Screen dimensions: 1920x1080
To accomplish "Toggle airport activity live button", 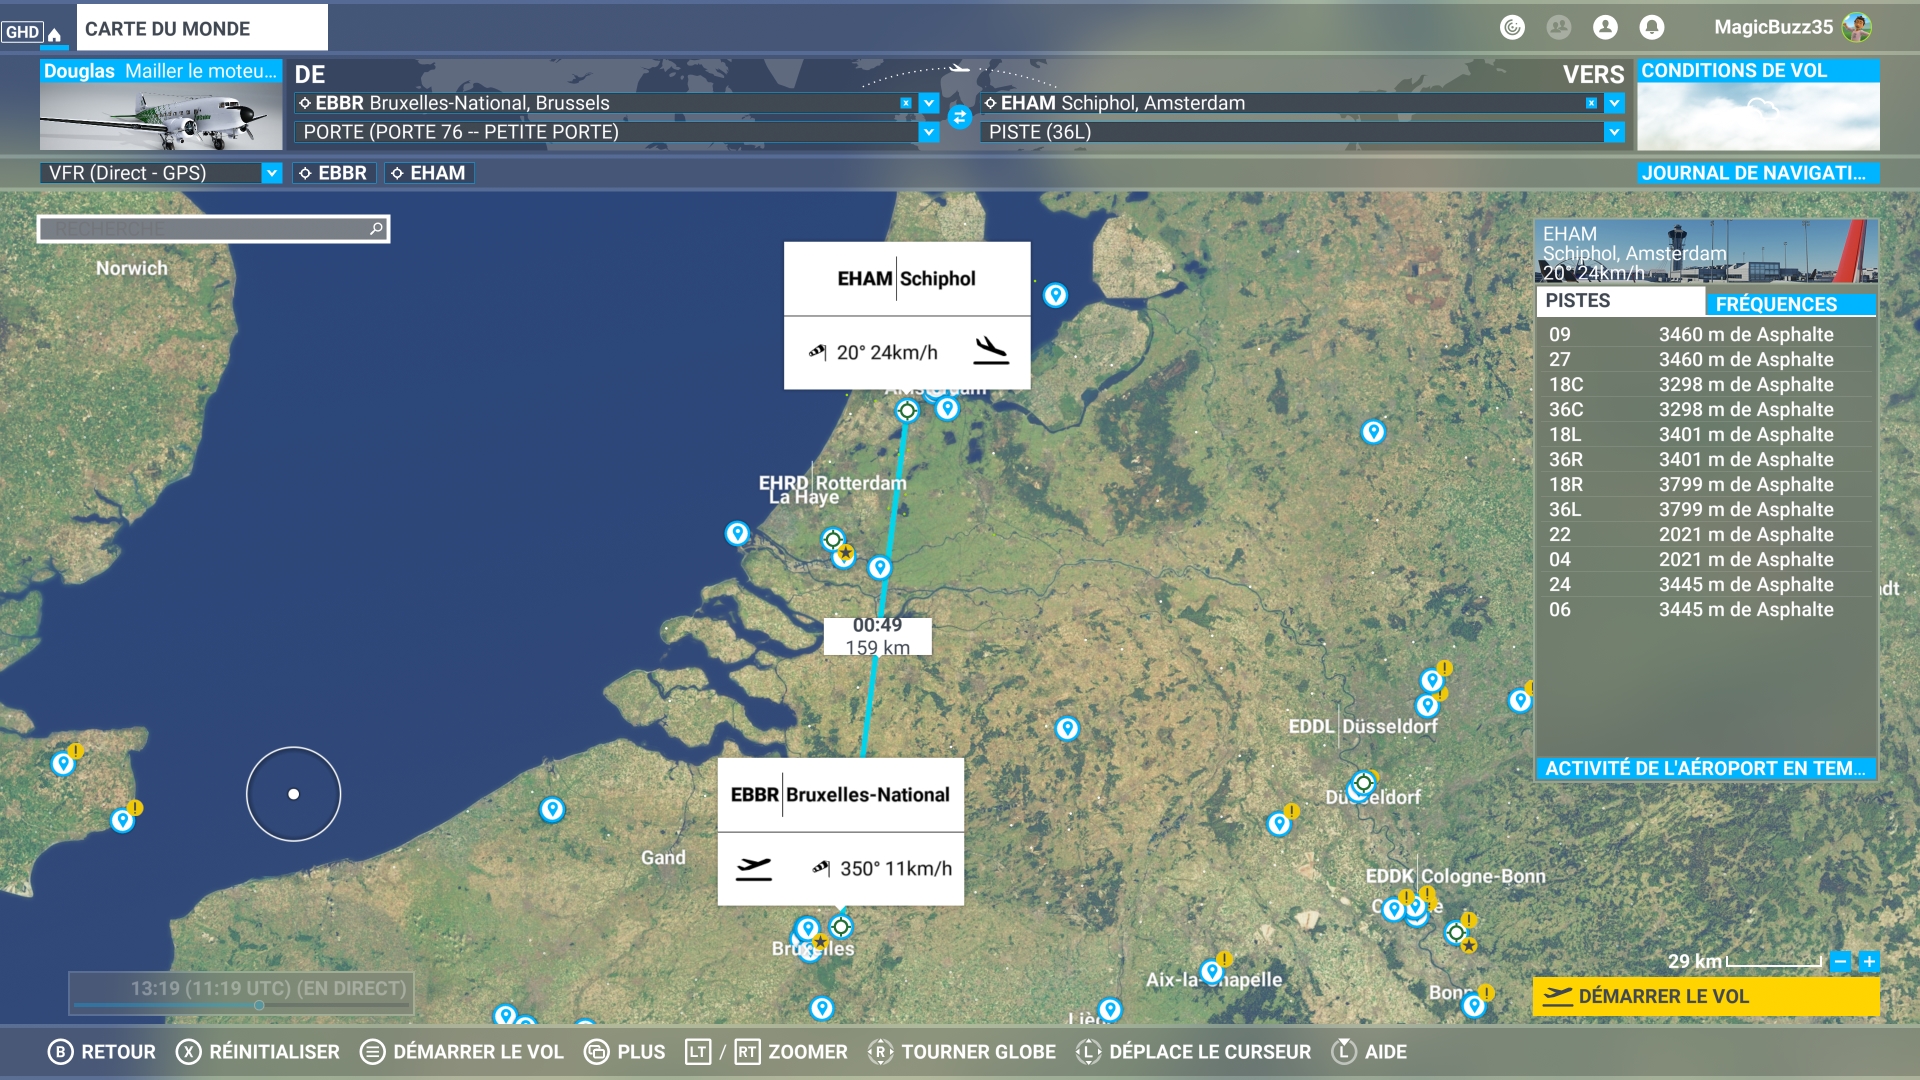I will pos(1705,768).
